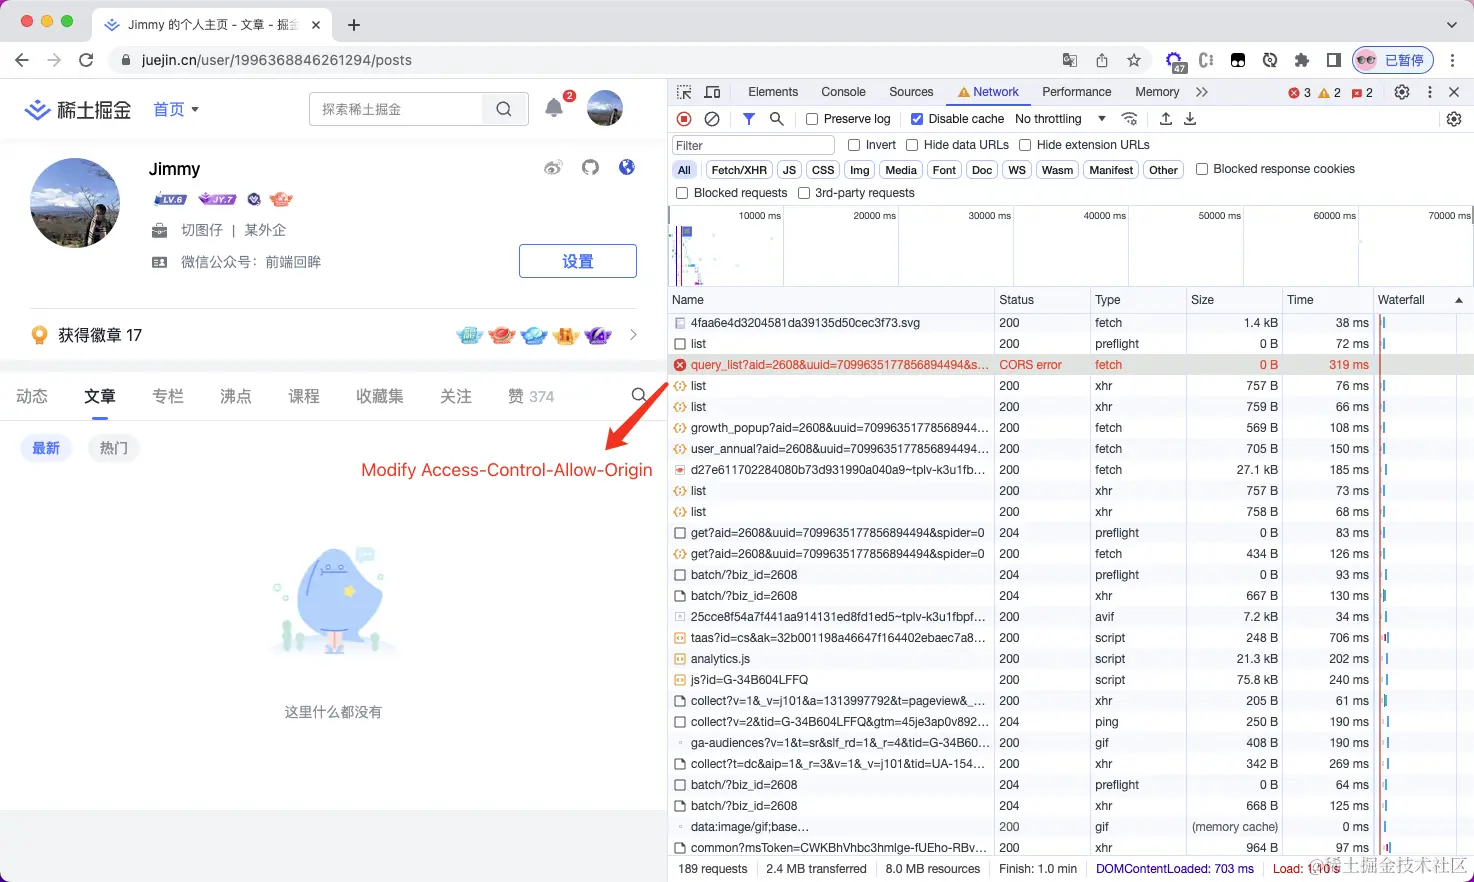Click the Juejin search magnifier button
This screenshot has height=882, width=1474.
(x=504, y=109)
